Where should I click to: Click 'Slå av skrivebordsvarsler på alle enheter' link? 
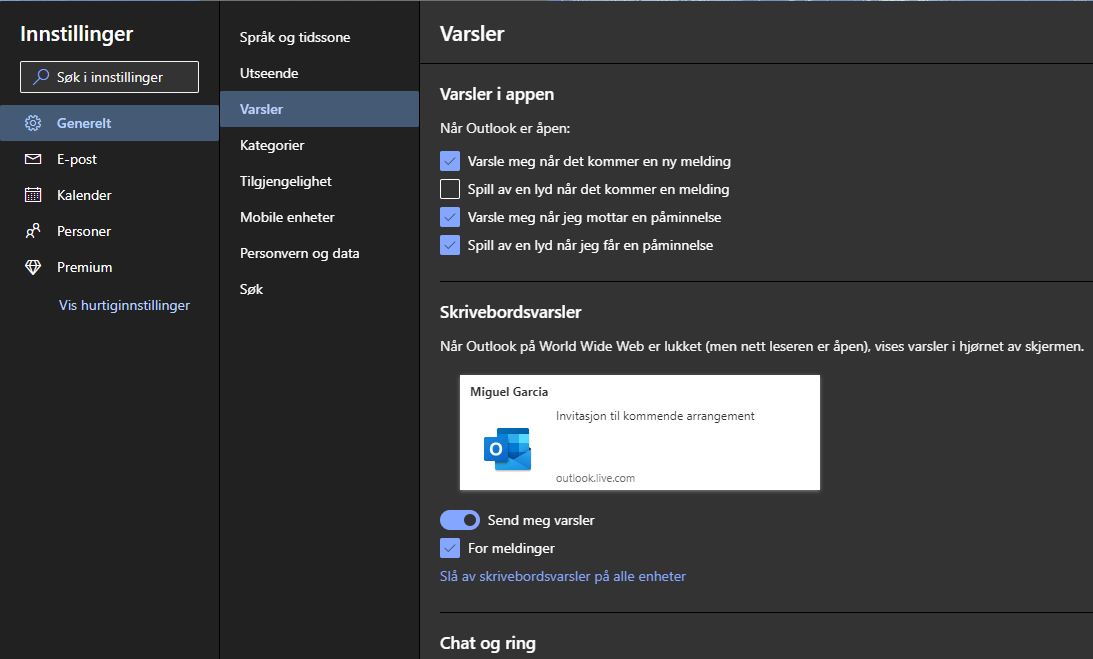coord(562,576)
